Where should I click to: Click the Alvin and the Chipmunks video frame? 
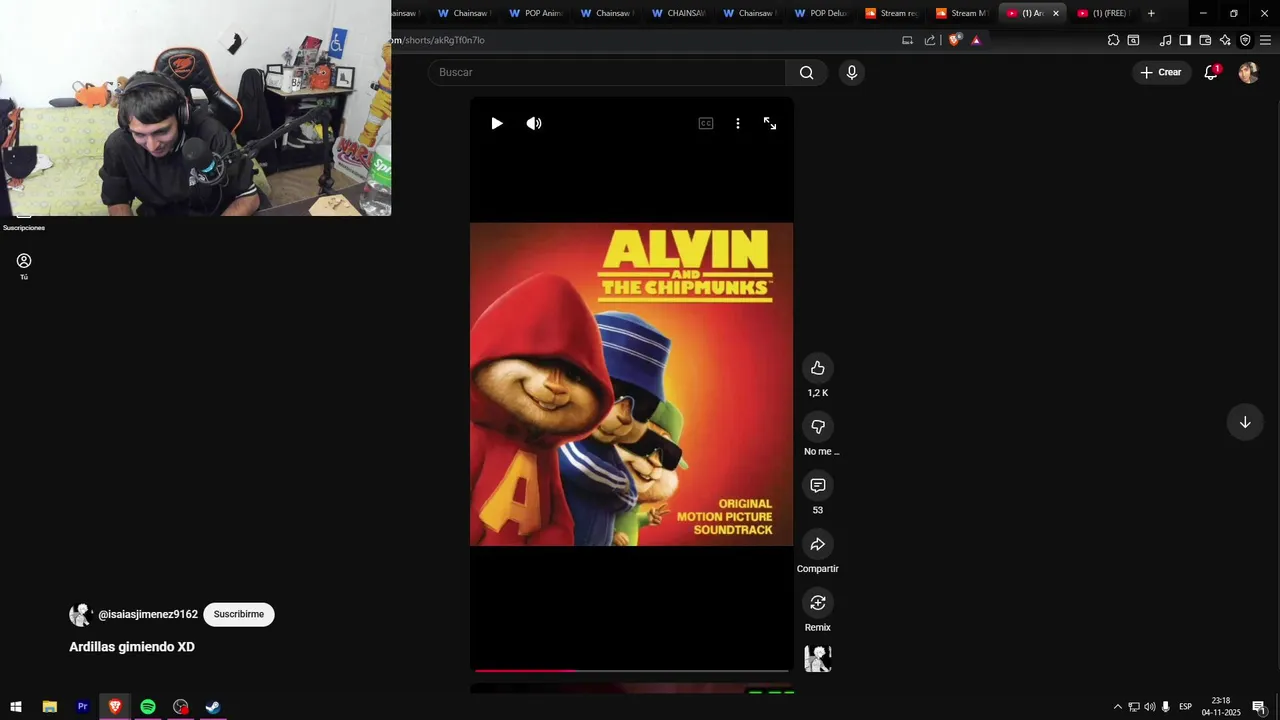pos(632,384)
